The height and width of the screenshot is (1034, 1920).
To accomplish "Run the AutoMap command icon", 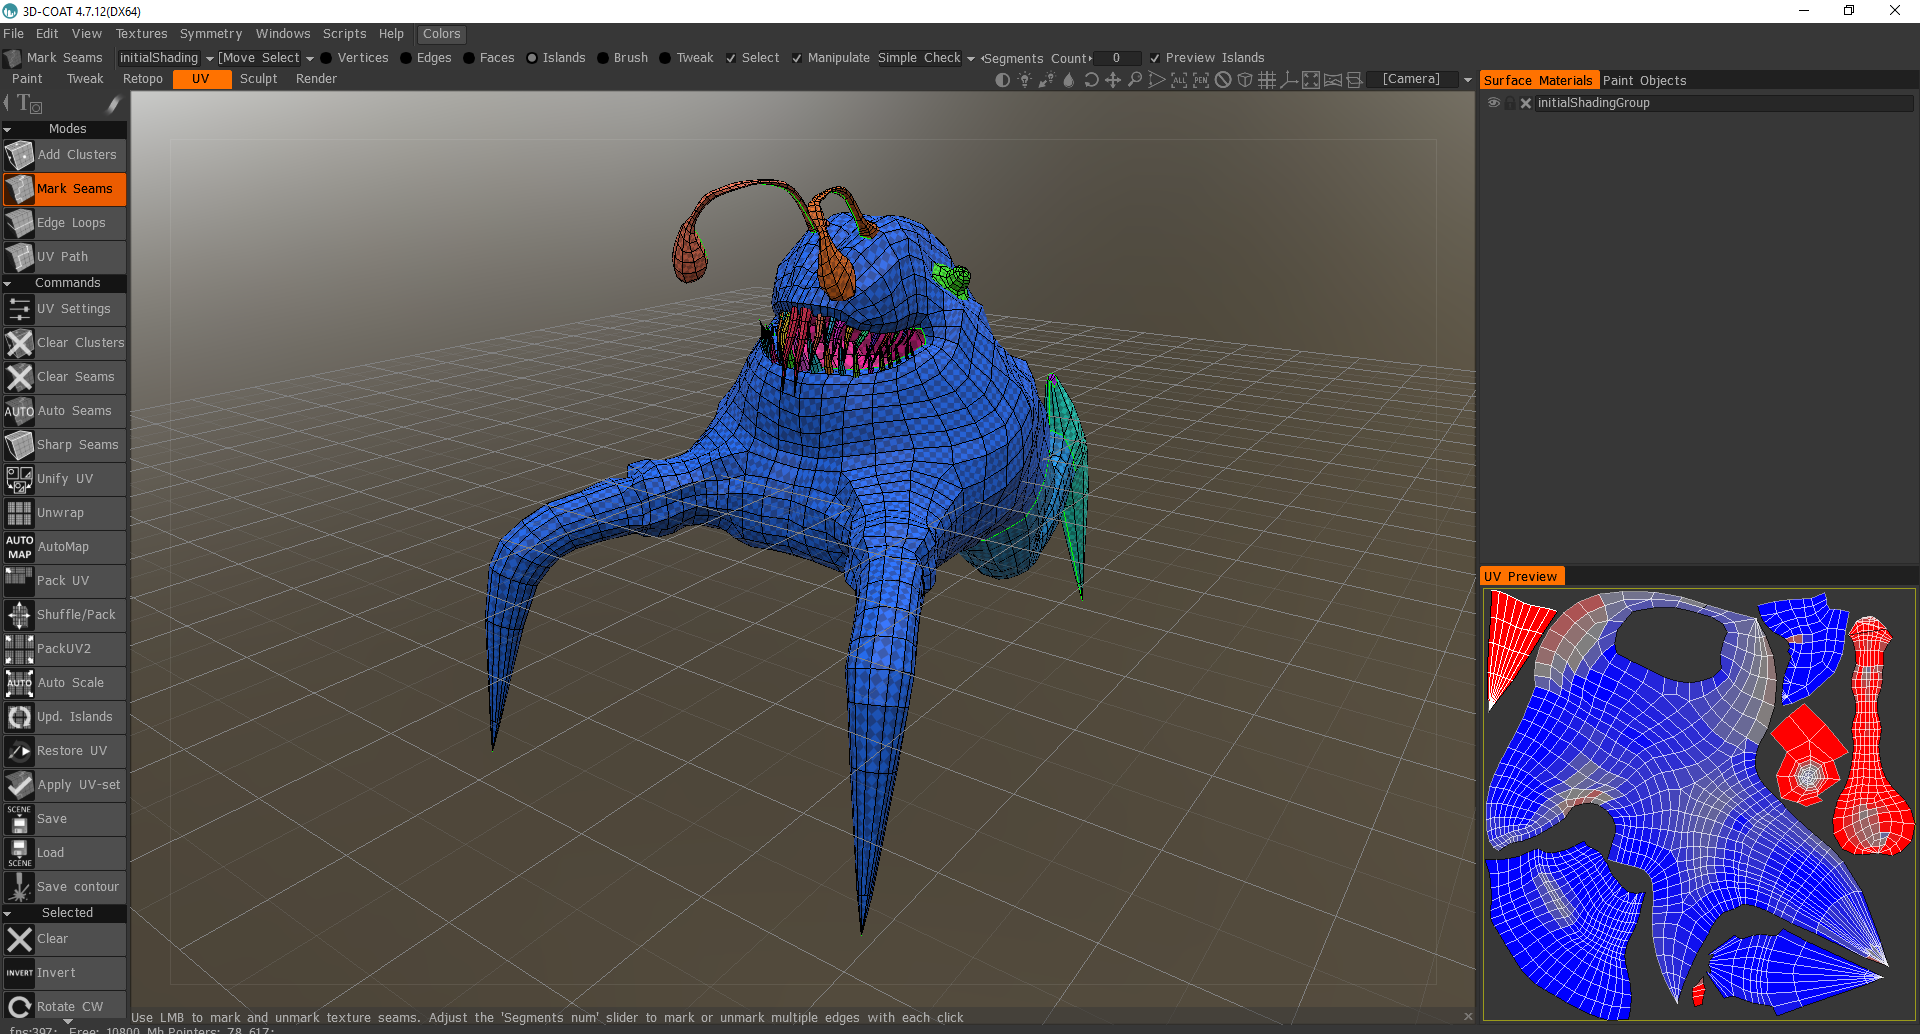I will pos(19,547).
